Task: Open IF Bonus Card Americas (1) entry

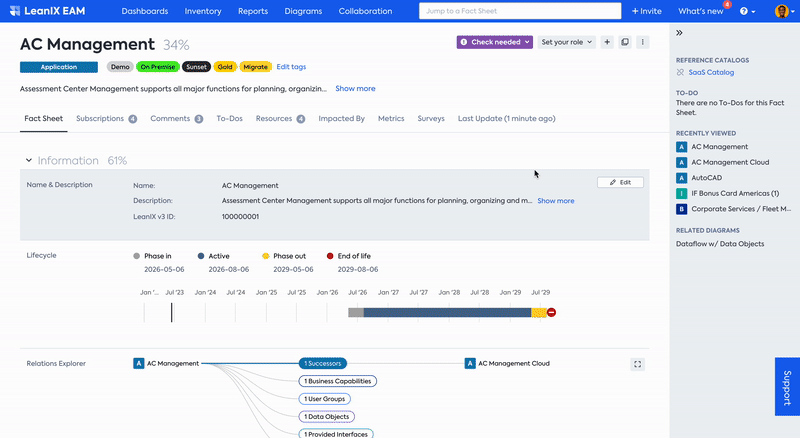Action: tap(728, 193)
